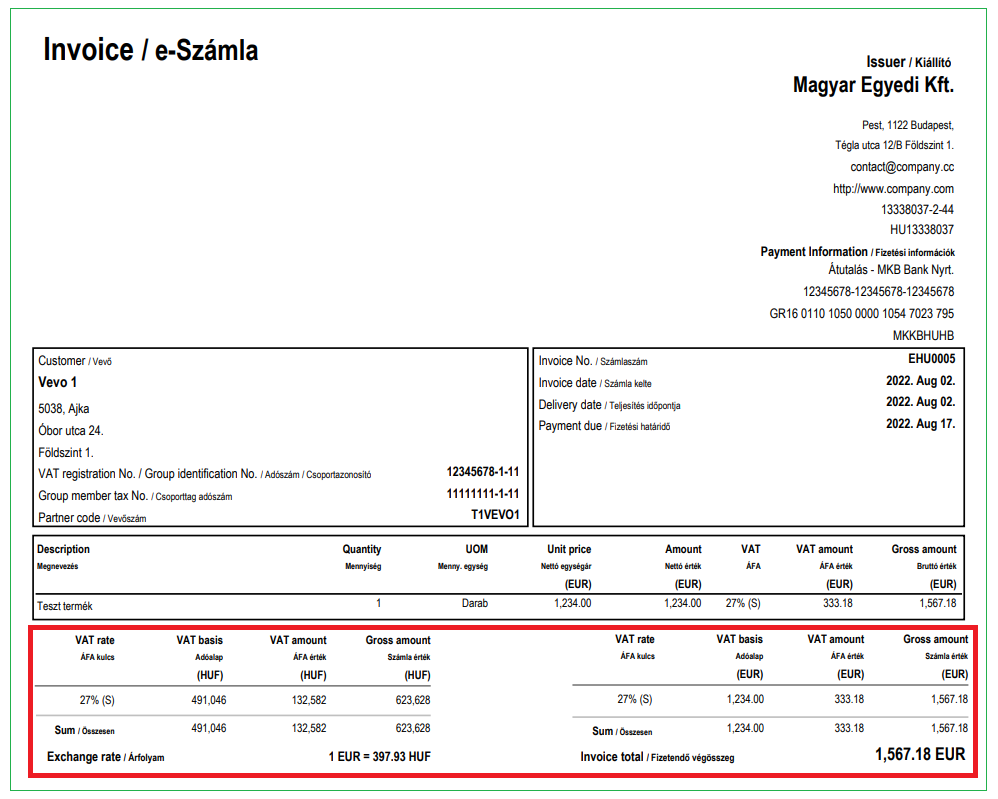Screen dimensions: 998x799
Task: Select the IBAN GR16 0110 1050 0000 1054 7023 795
Action: (862, 313)
